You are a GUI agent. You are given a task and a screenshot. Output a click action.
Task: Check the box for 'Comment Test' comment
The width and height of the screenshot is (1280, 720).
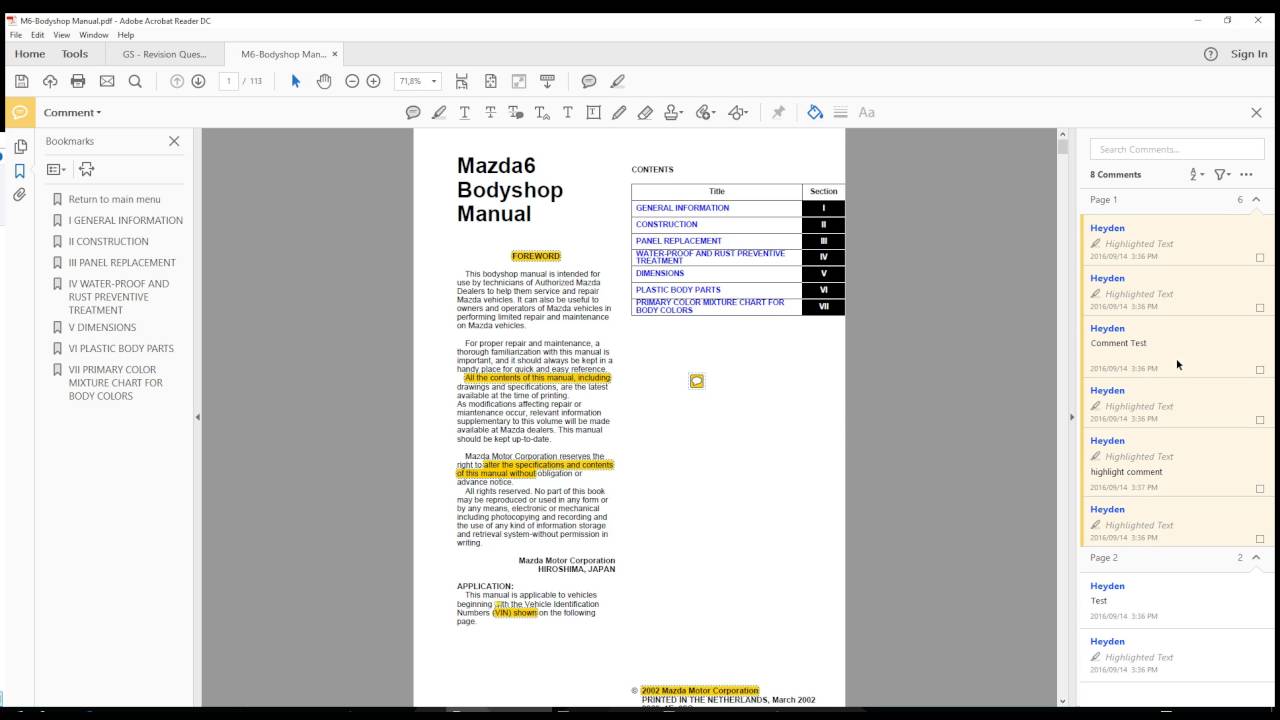point(1260,370)
